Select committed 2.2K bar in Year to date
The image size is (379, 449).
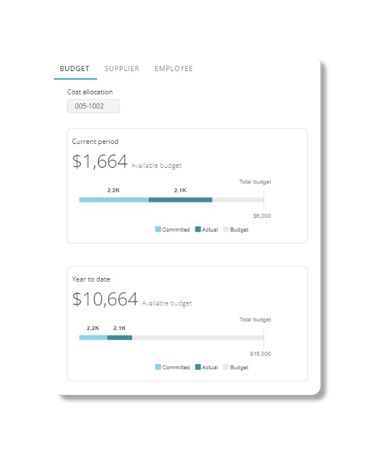[x=93, y=337]
